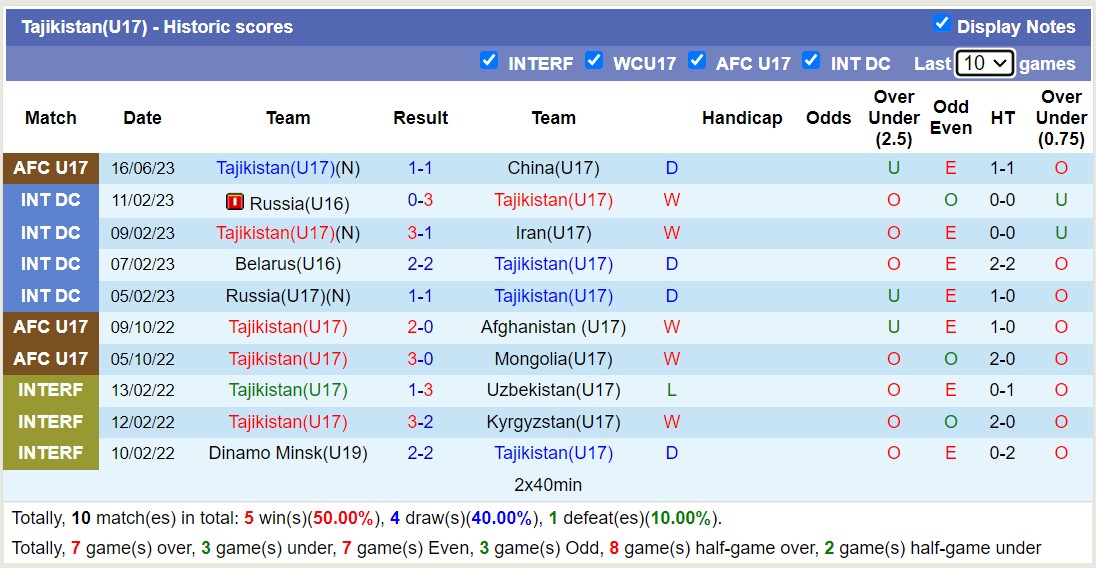Untick the INT DC filter checkbox
Image resolution: width=1096 pixels, height=568 pixels.
click(x=811, y=61)
